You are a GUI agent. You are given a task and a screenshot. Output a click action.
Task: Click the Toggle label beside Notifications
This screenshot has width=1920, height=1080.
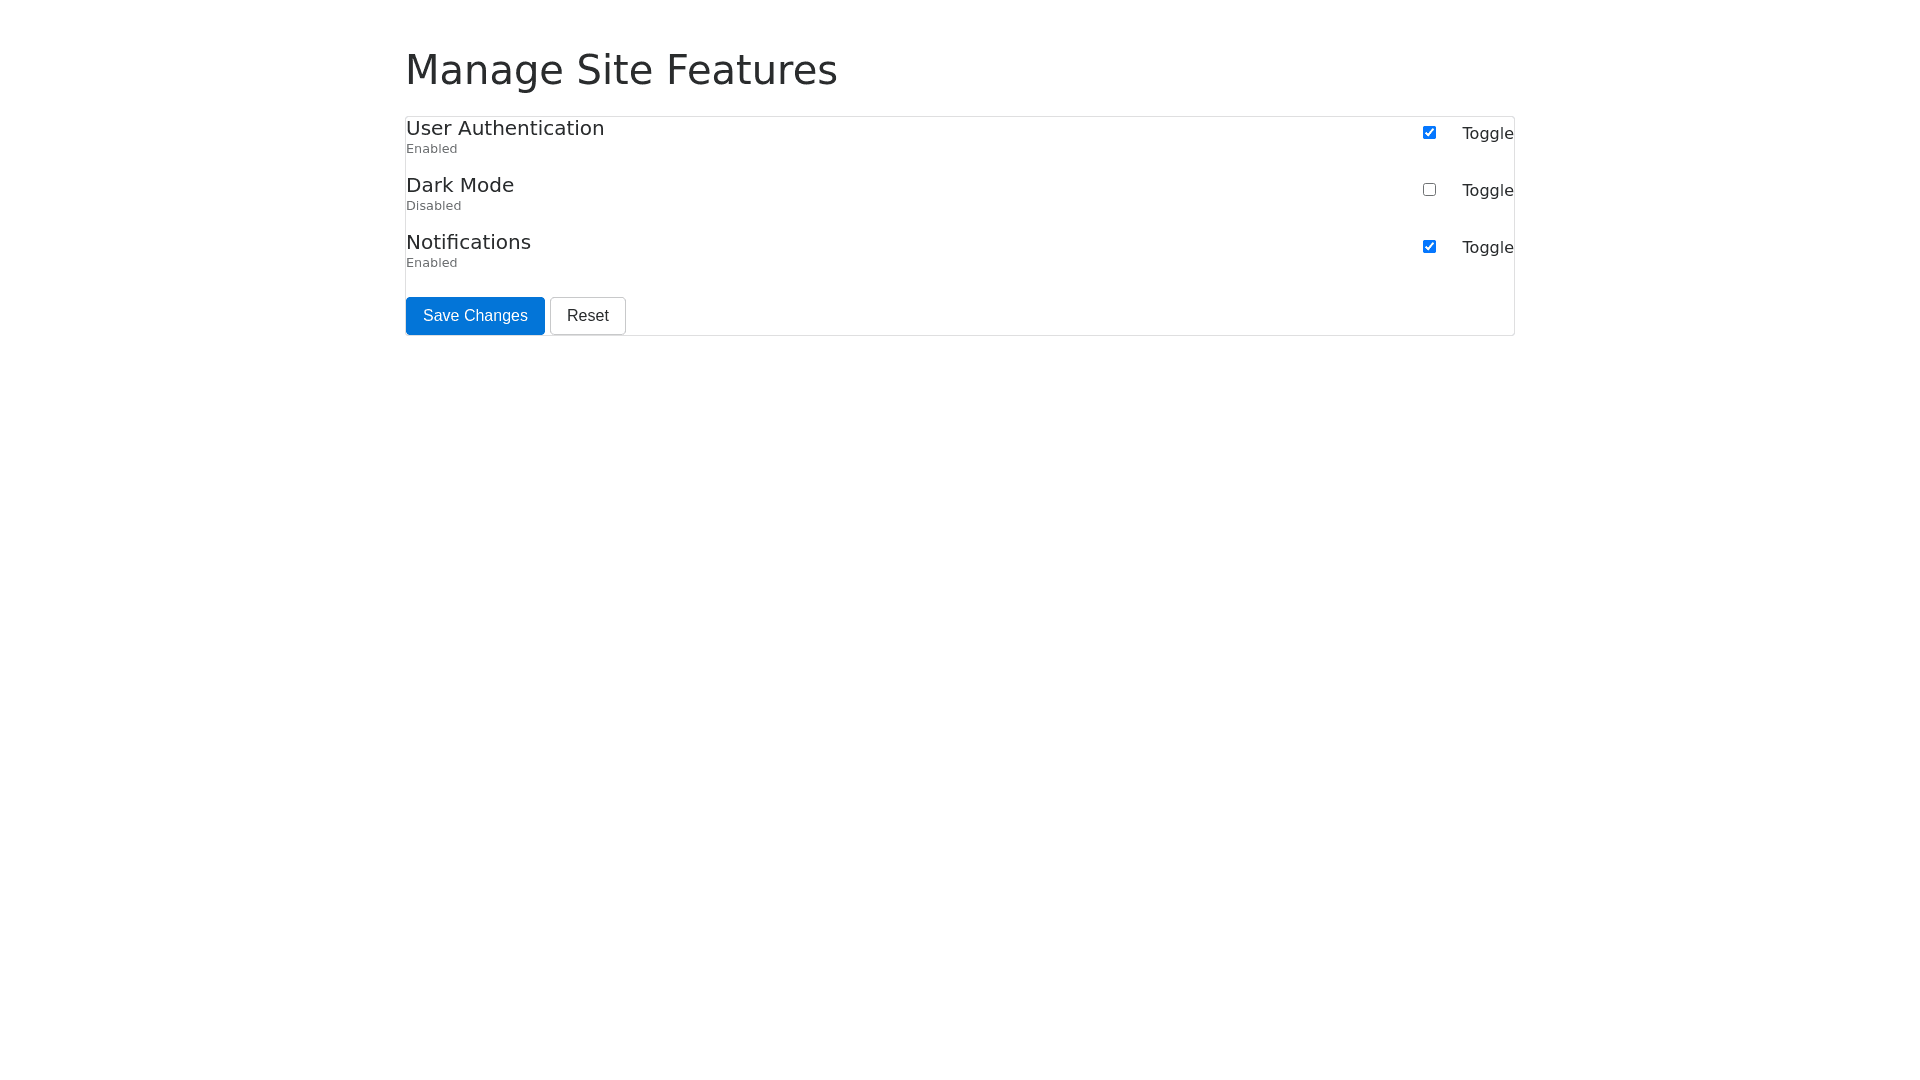1487,248
